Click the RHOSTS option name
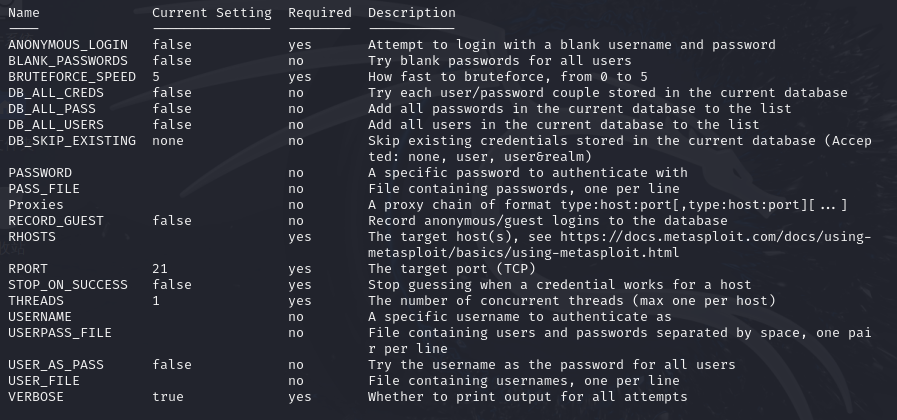This screenshot has height=420, width=897. point(32,237)
